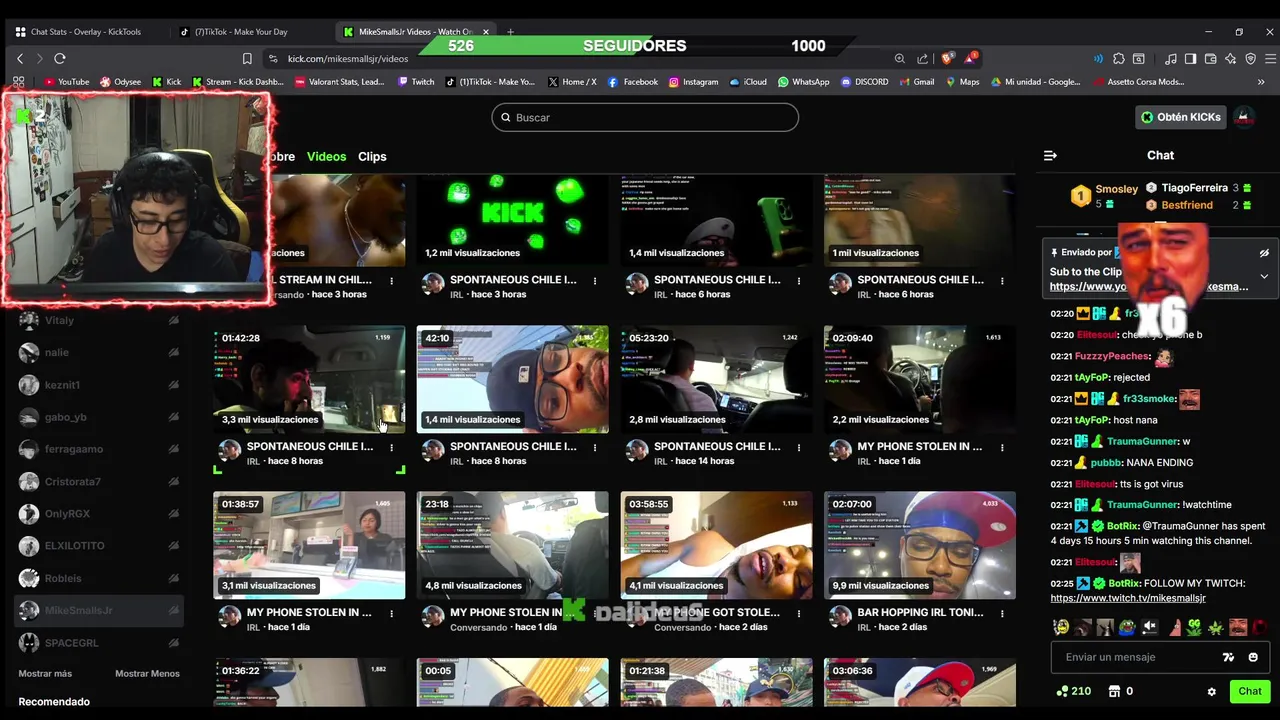Bookmark this page with the bookmark icon
The image size is (1280, 720).
(247, 59)
